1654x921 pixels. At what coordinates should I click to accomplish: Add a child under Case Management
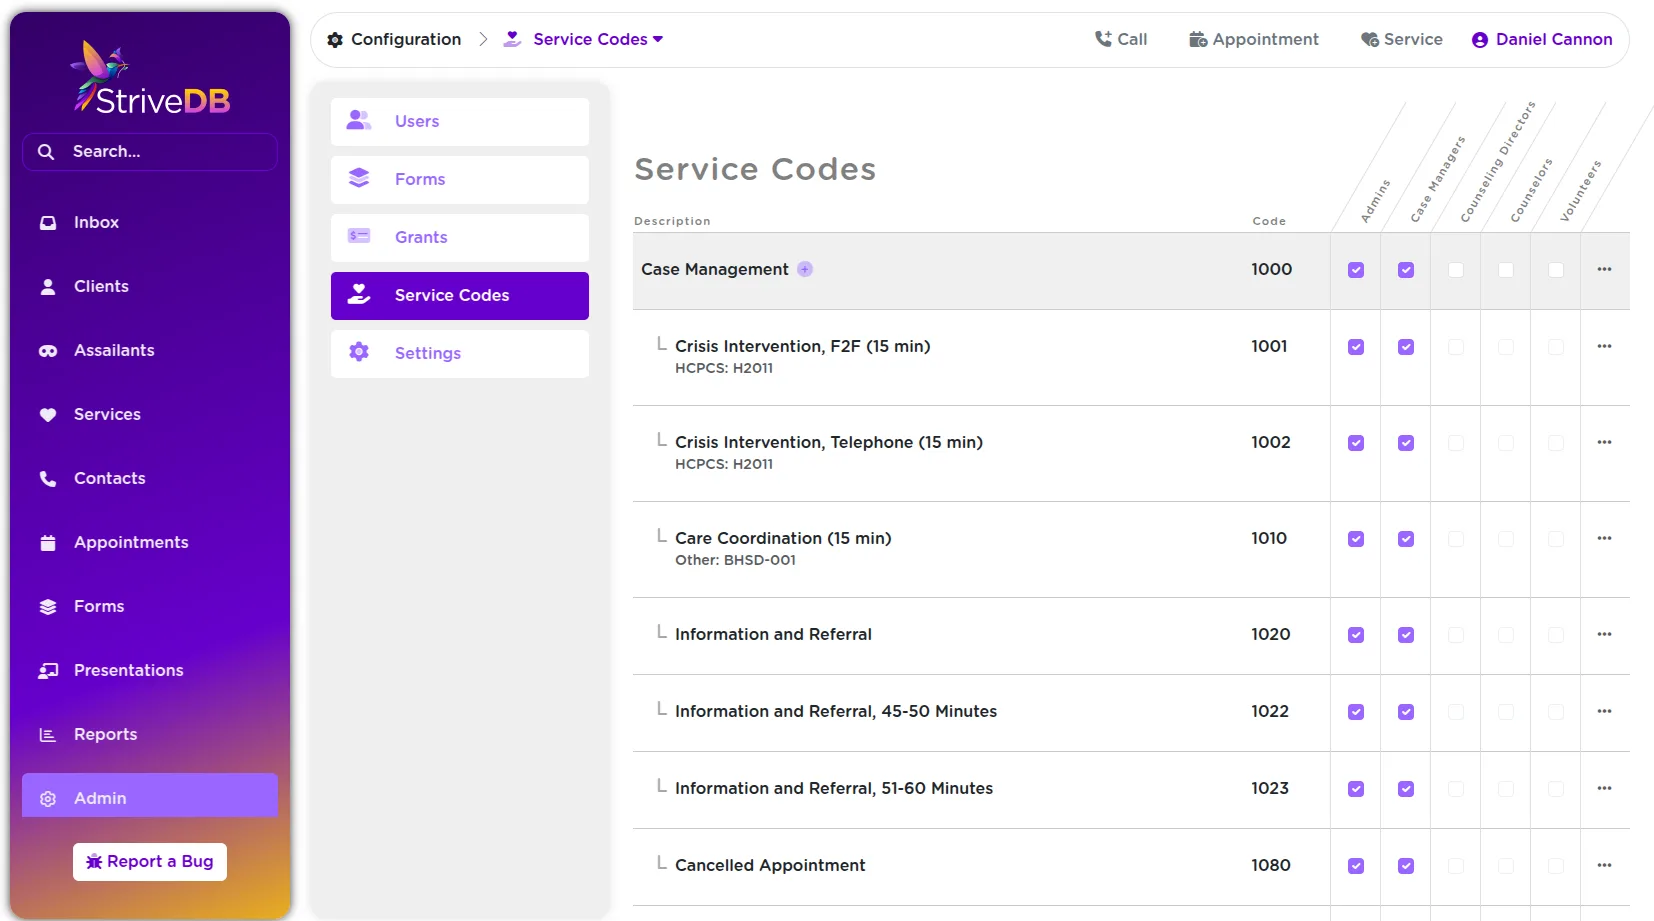[x=805, y=269]
